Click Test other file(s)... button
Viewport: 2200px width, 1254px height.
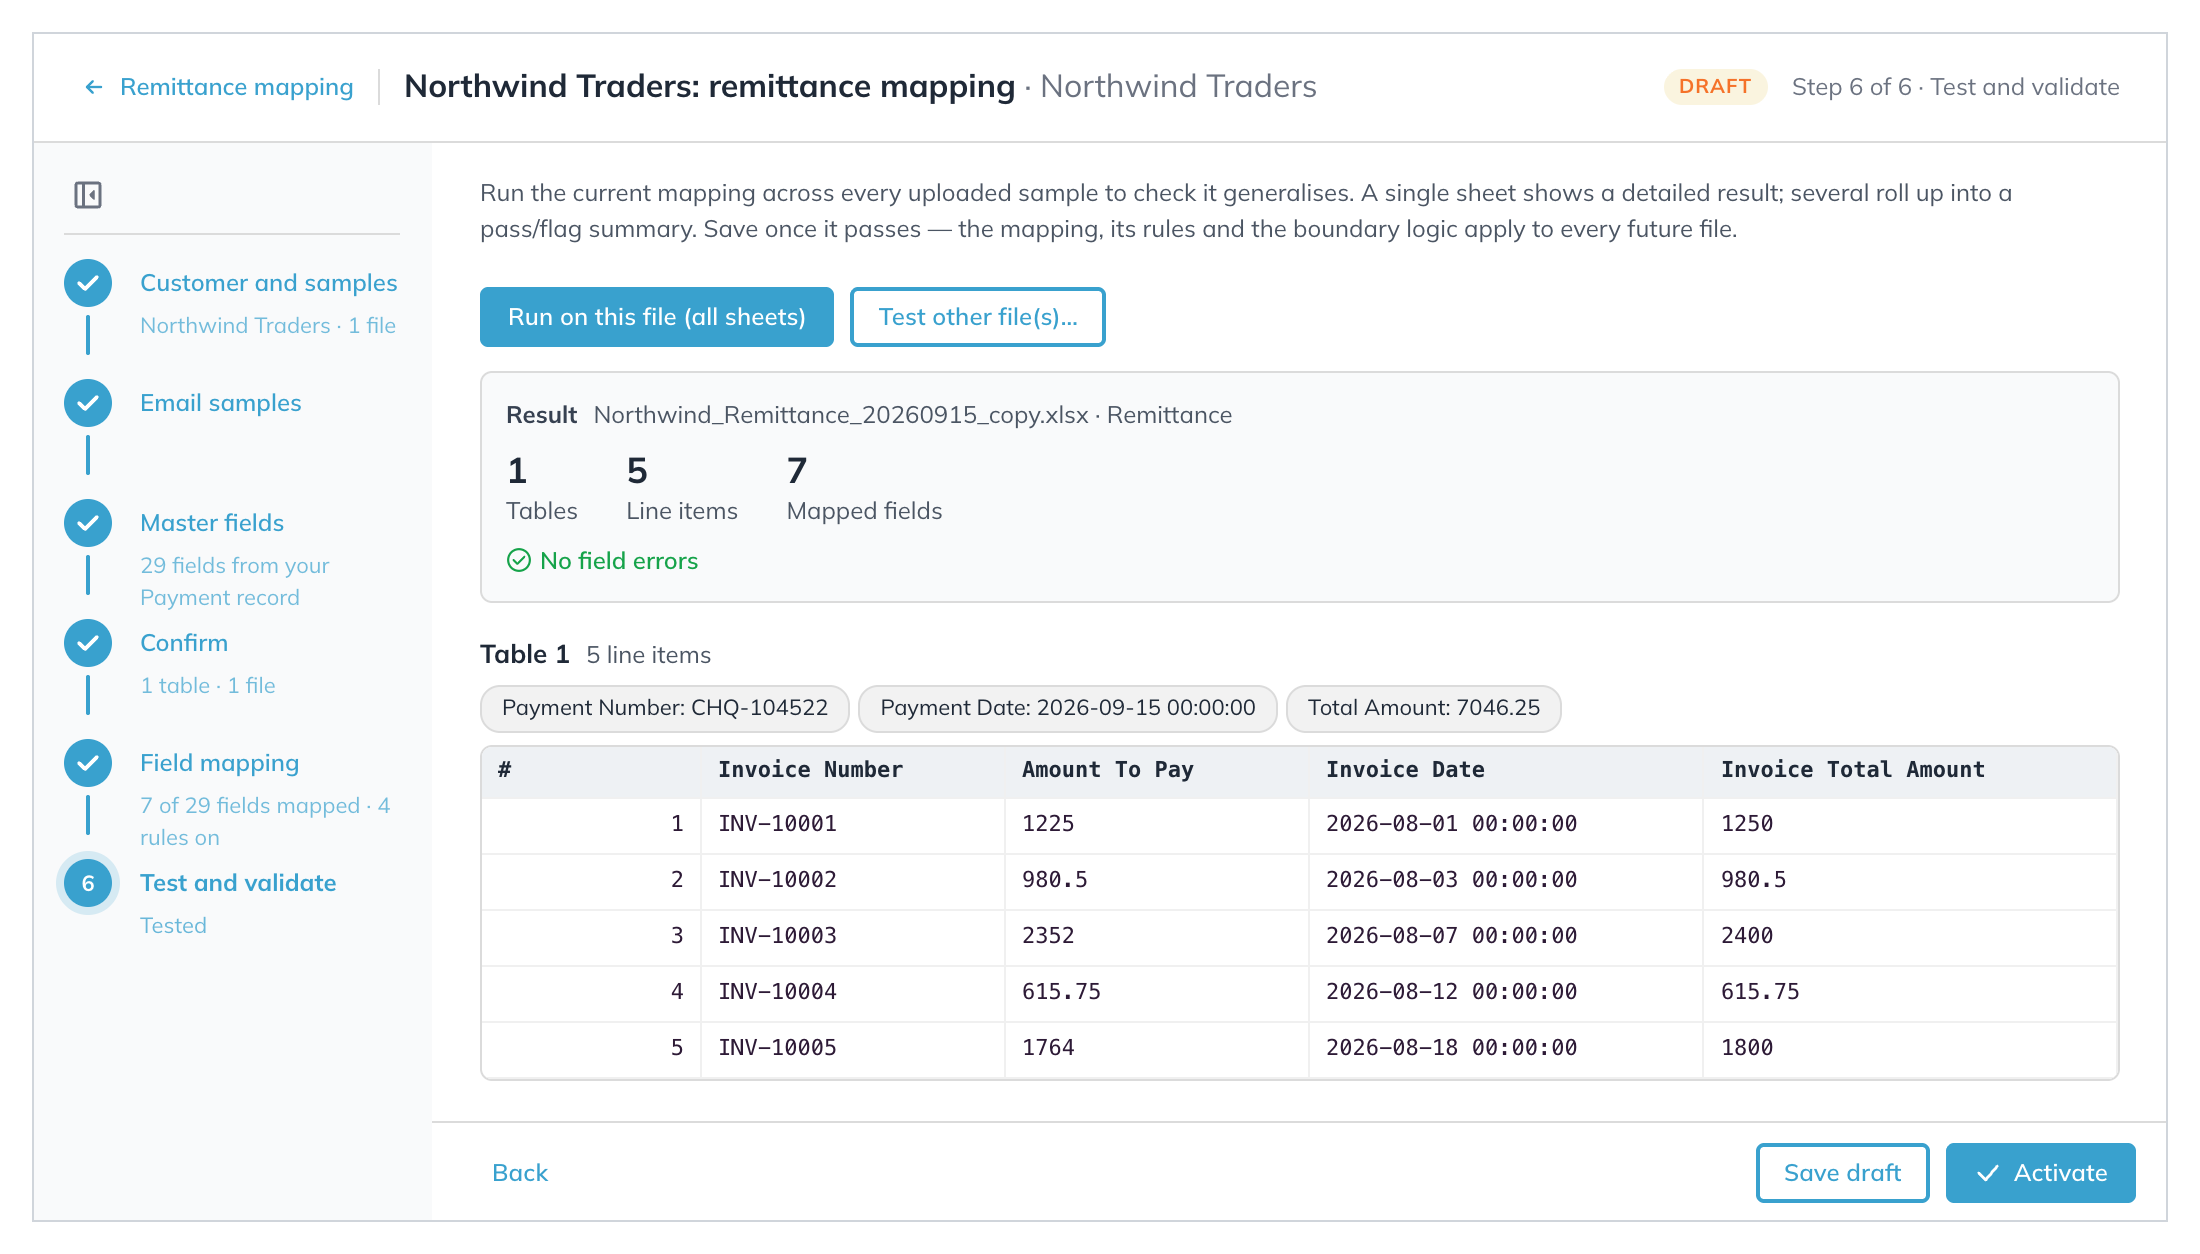point(978,317)
